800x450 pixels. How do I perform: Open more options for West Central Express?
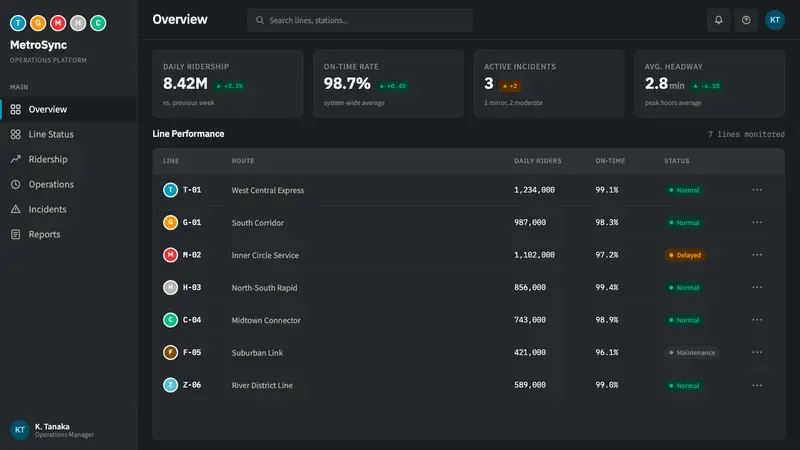point(757,190)
